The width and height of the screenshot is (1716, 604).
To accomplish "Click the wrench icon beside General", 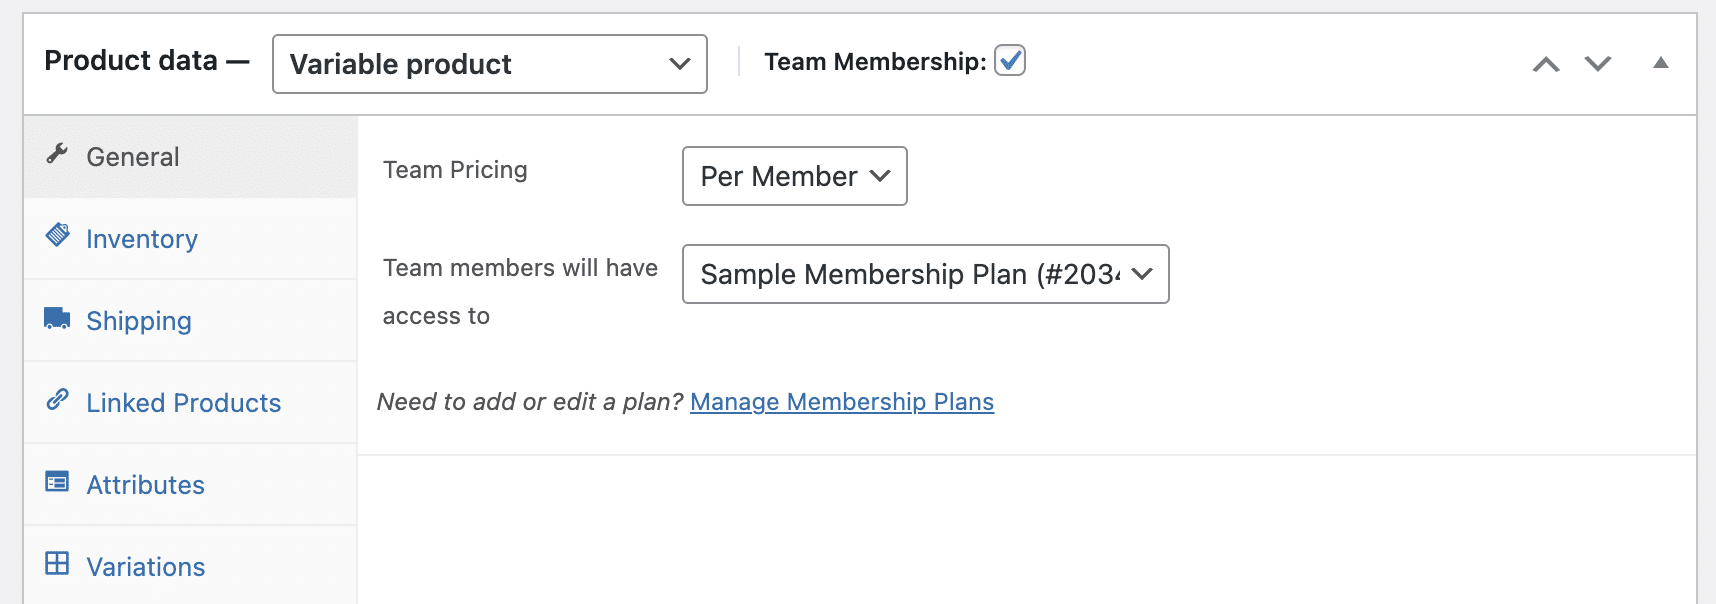I will point(59,154).
